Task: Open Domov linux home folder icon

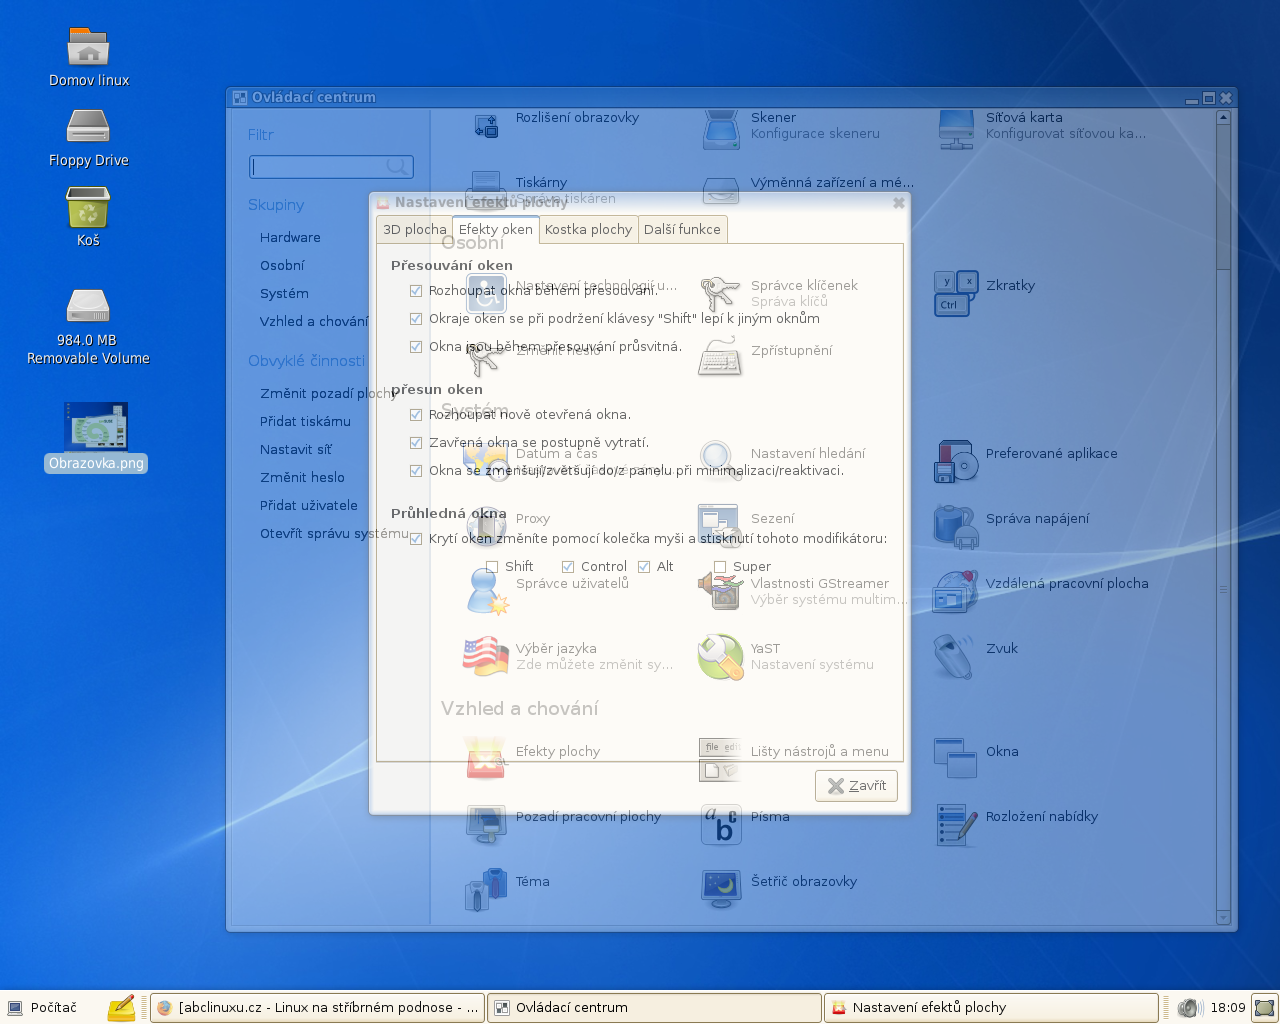Action: [x=88, y=47]
